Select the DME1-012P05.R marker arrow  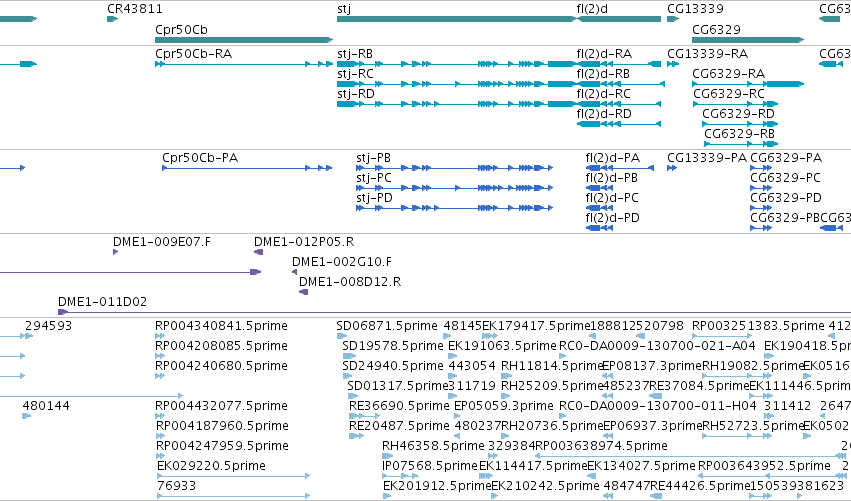259,252
